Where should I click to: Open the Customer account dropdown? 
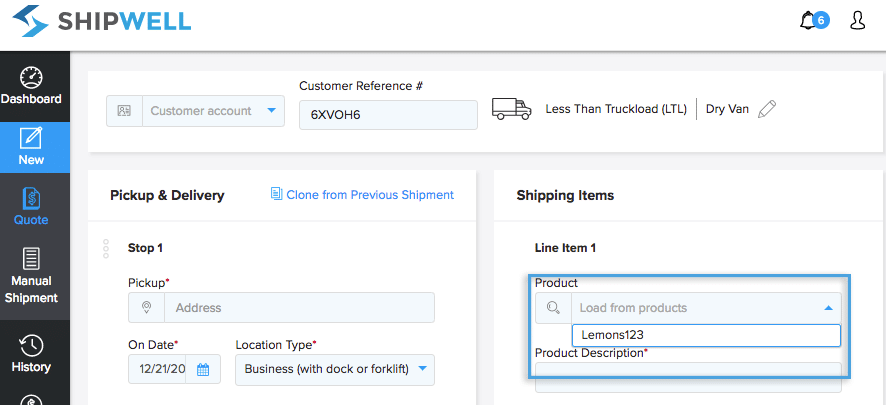[x=213, y=111]
